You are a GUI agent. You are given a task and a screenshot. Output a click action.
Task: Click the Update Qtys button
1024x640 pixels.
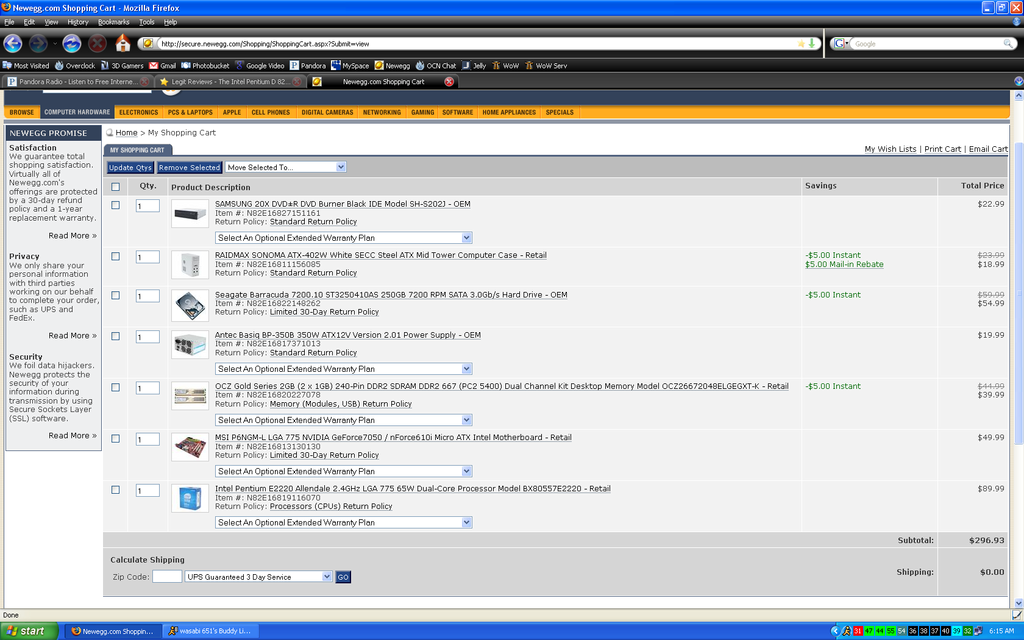click(x=131, y=168)
